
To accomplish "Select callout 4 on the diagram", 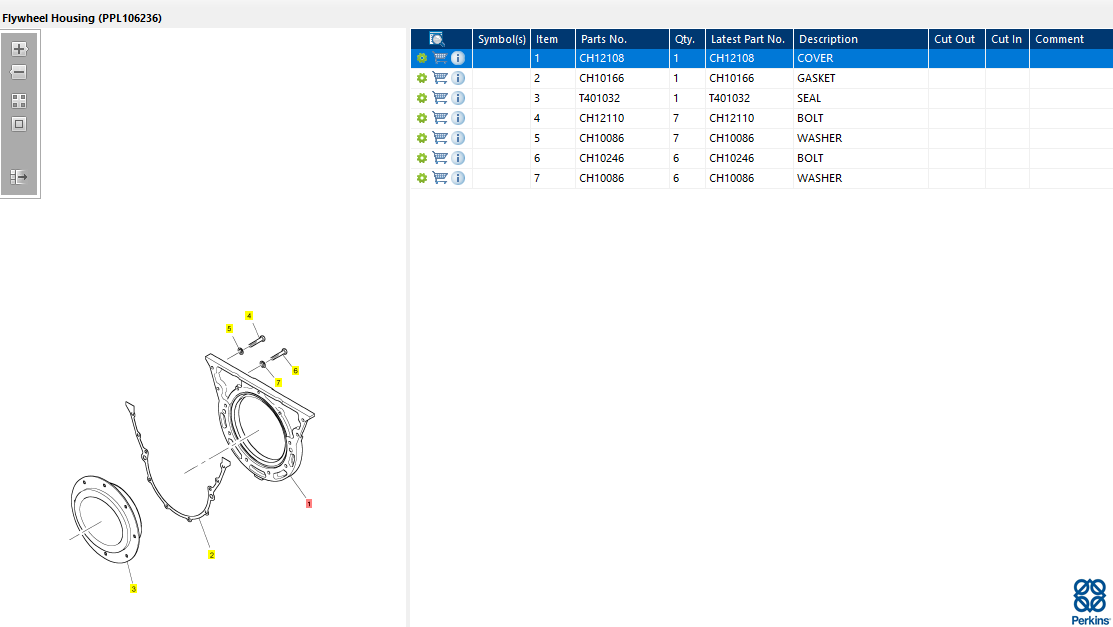I will coord(248,315).
